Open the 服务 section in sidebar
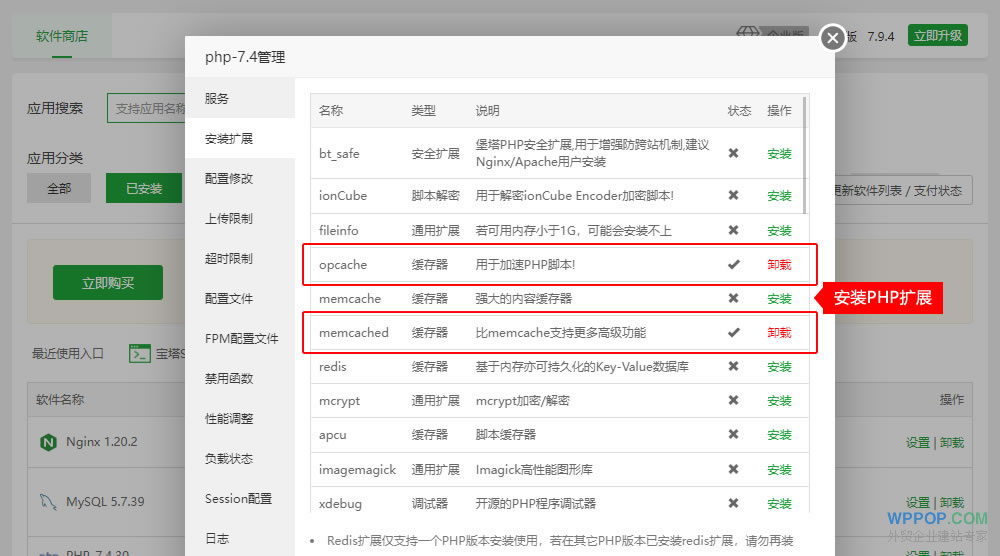This screenshot has height=556, width=1000. pos(217,98)
